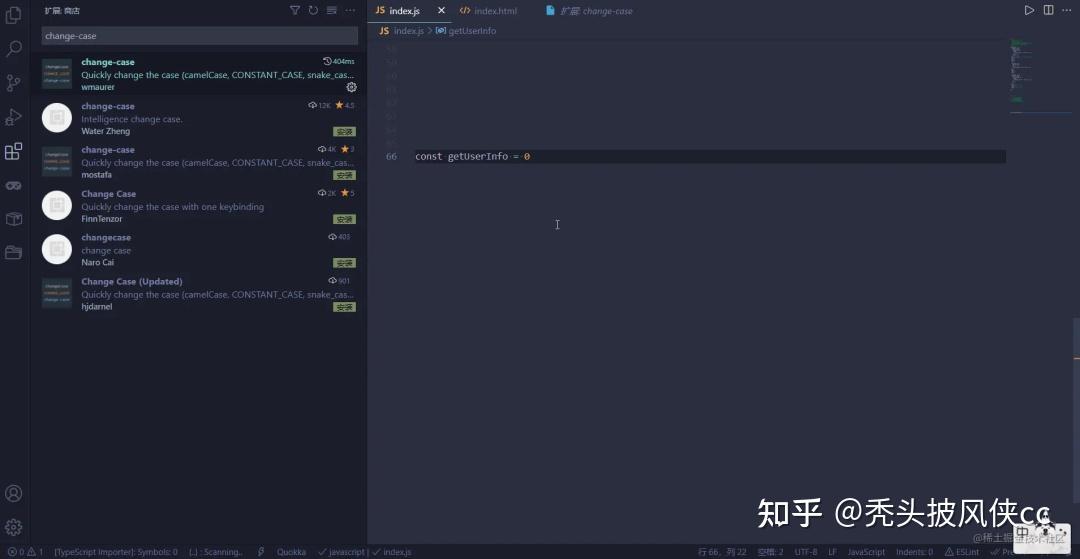Image resolution: width=1080 pixels, height=559 pixels.
Task: Click the clear search results icon
Action: (332, 10)
